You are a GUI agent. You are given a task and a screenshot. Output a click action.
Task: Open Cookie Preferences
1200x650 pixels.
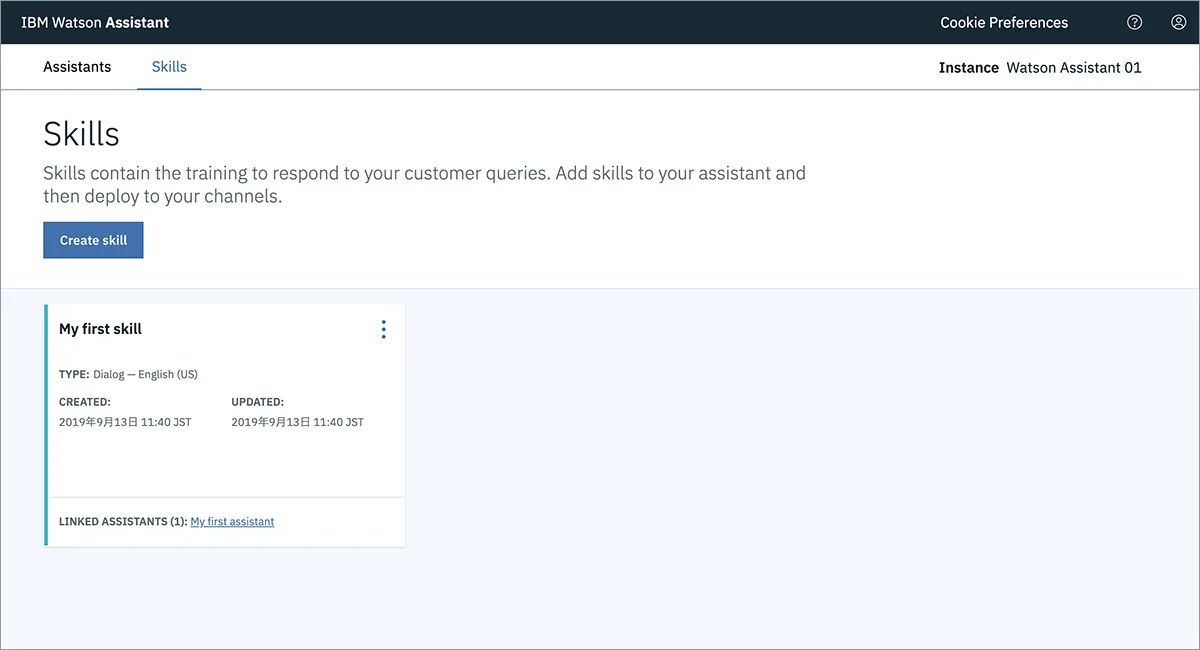pyautogui.click(x=1004, y=22)
